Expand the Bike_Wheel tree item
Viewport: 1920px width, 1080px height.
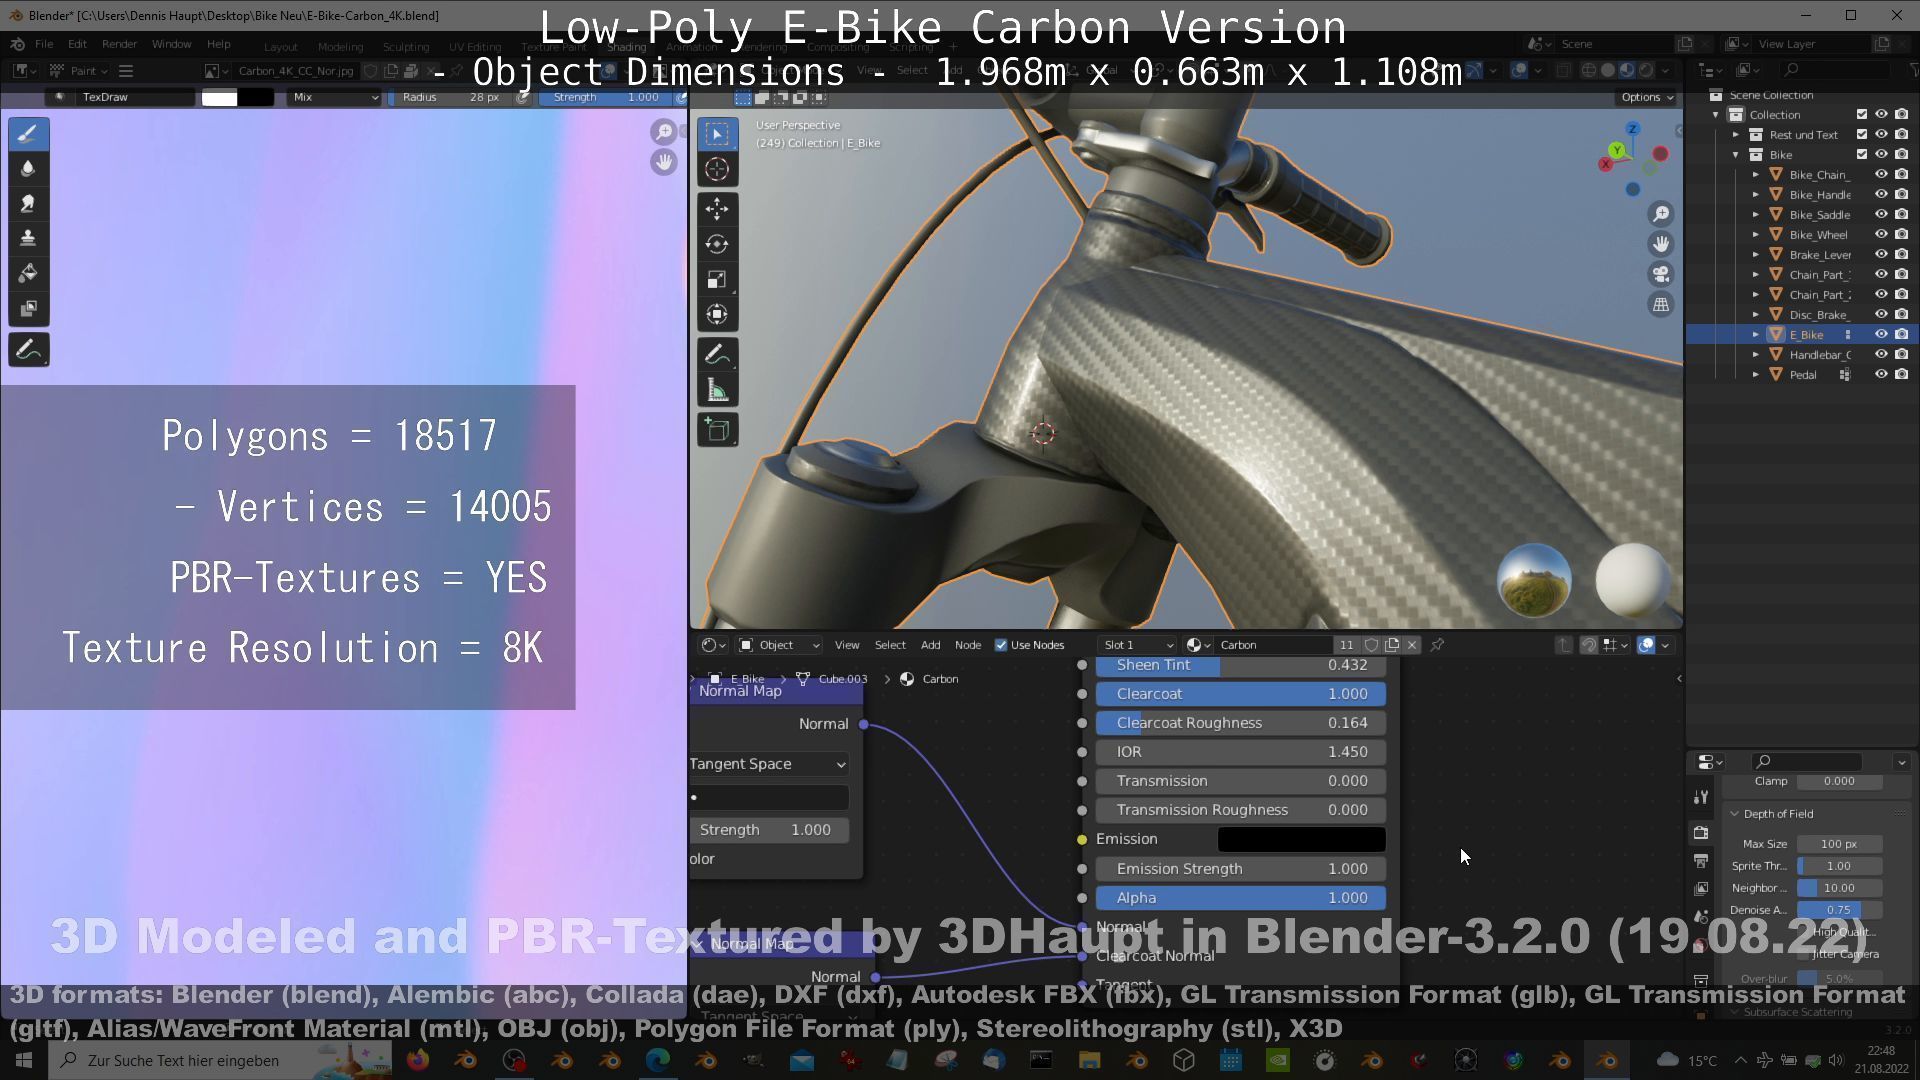(1756, 234)
